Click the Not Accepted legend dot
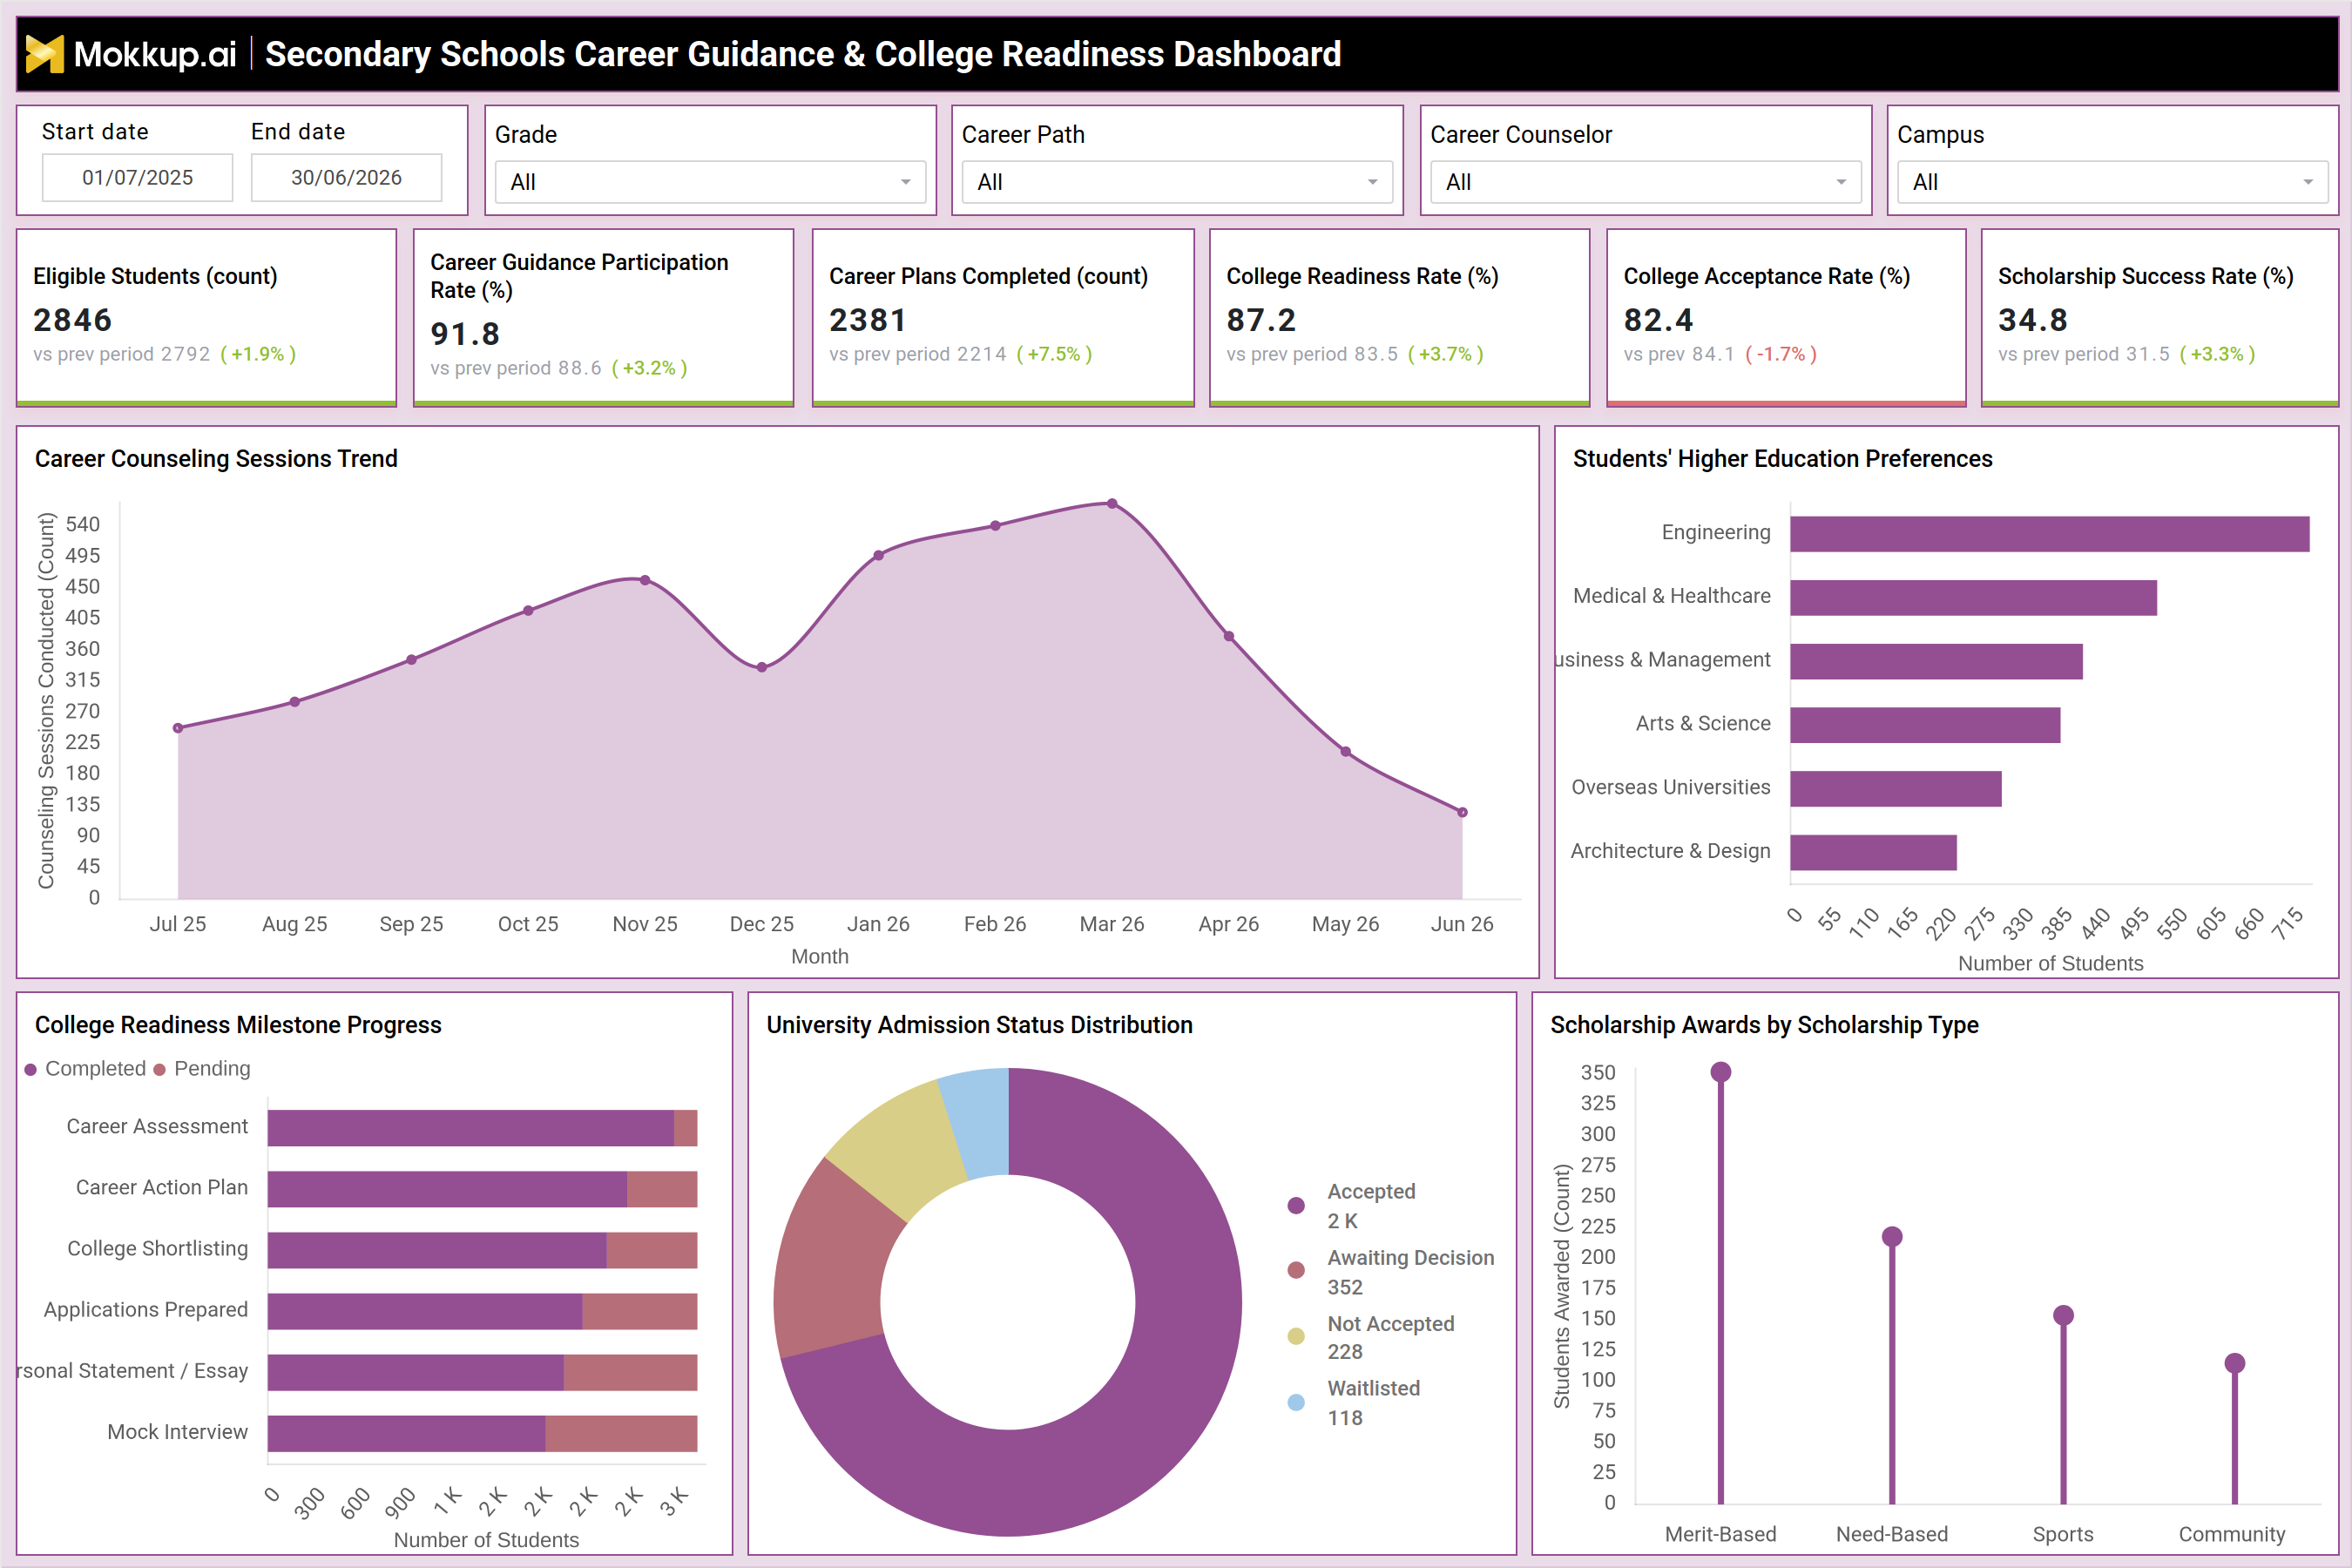Image resolution: width=2352 pixels, height=1568 pixels. coord(1296,1336)
